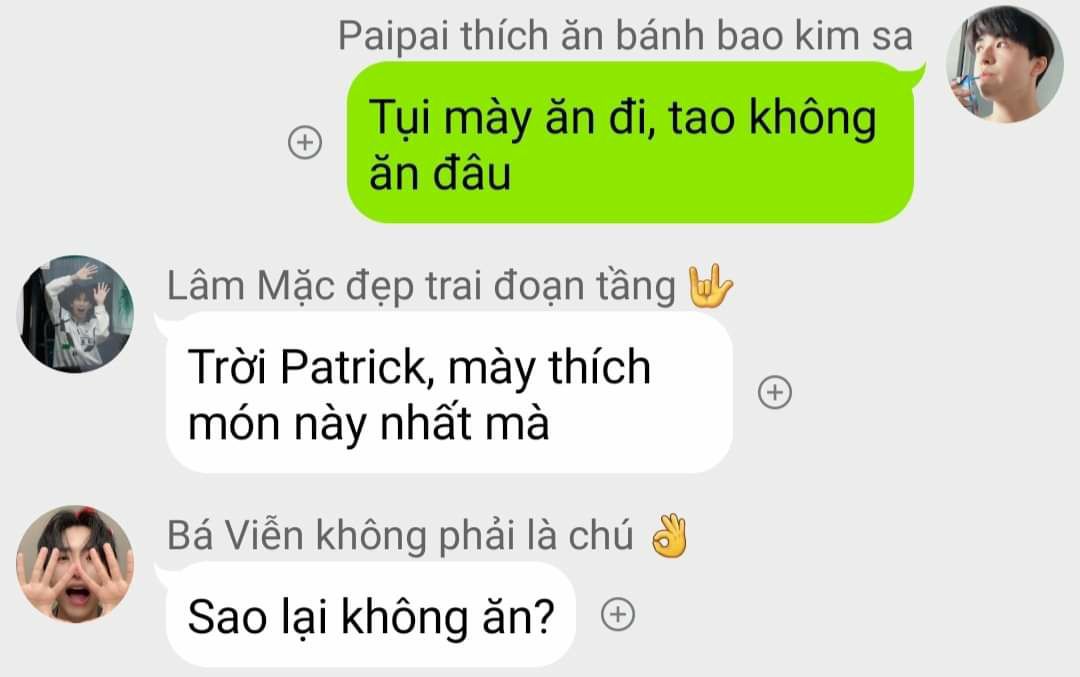Screen dimensions: 1080x677
Task: Select the "Trời Patrick, mày thích" message bubble
Action: (449, 393)
